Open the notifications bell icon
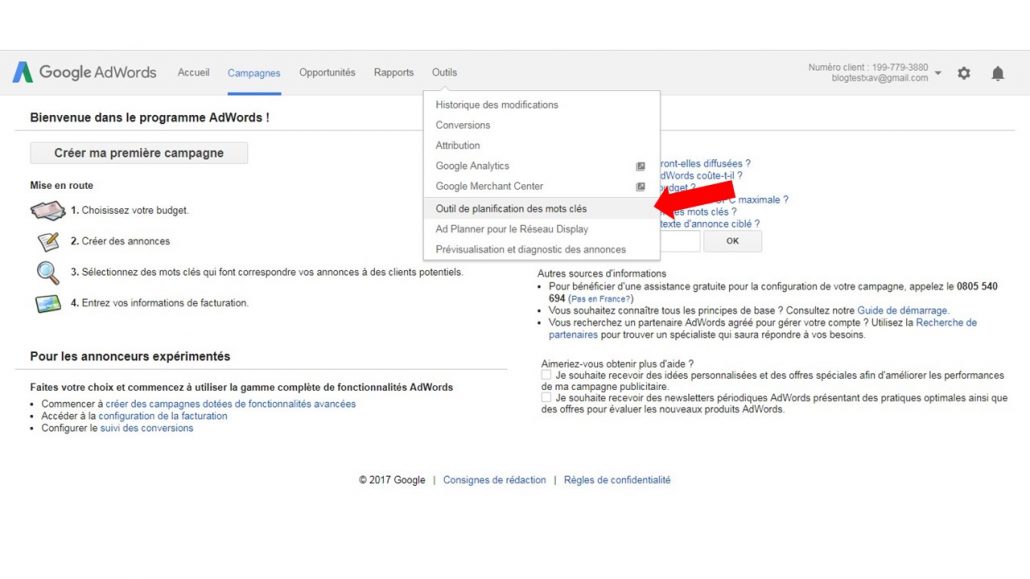 coord(997,73)
